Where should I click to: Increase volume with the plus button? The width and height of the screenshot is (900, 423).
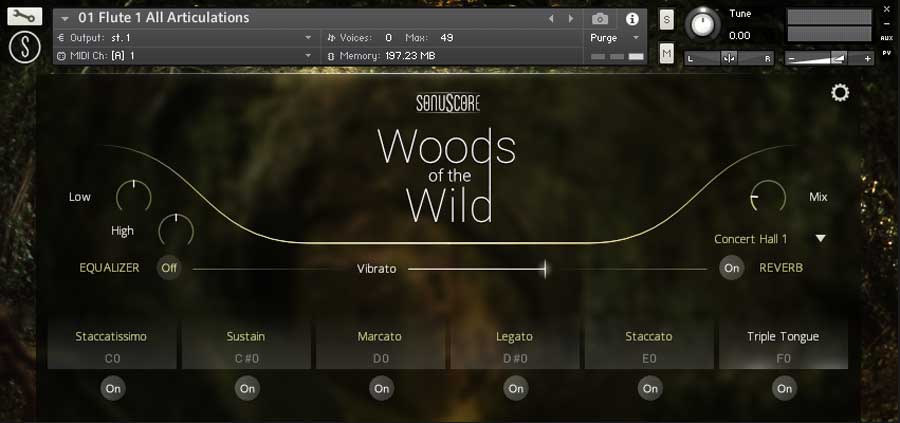[x=867, y=59]
